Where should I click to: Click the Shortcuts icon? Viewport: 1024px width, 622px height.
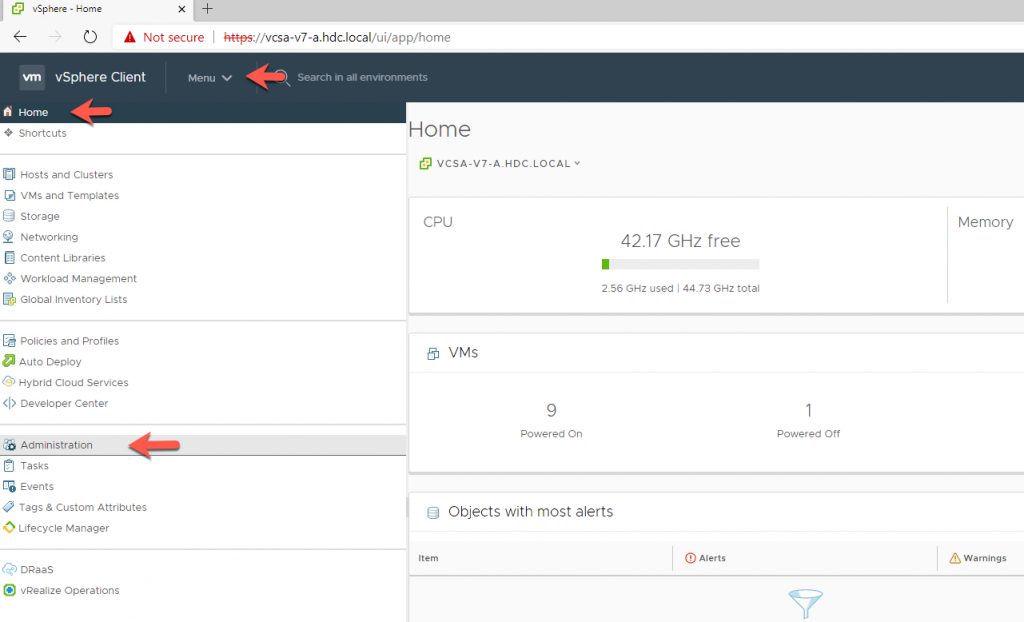coord(8,133)
